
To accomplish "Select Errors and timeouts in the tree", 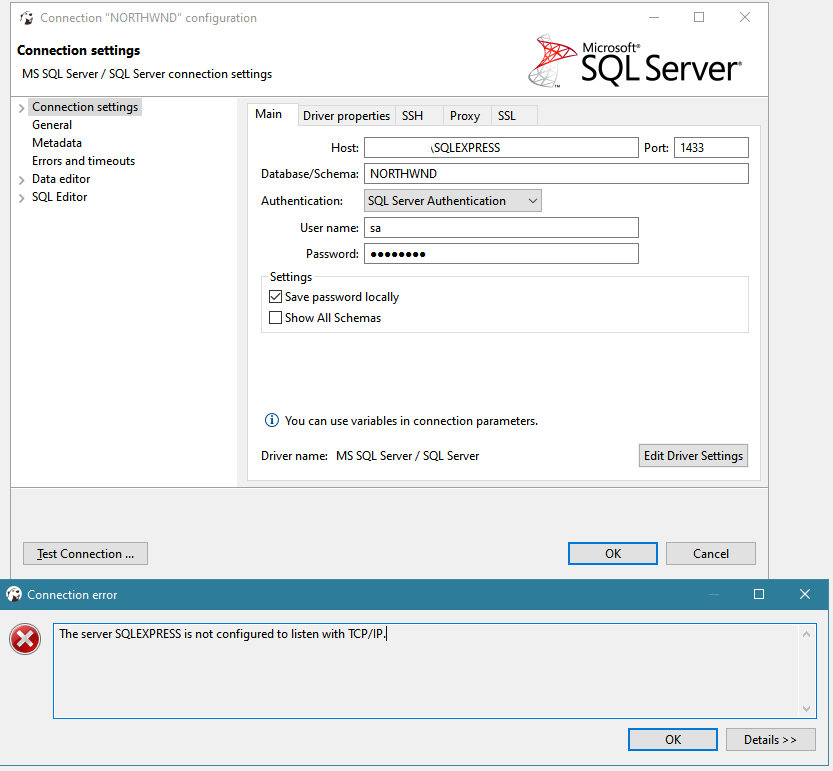I will point(83,161).
